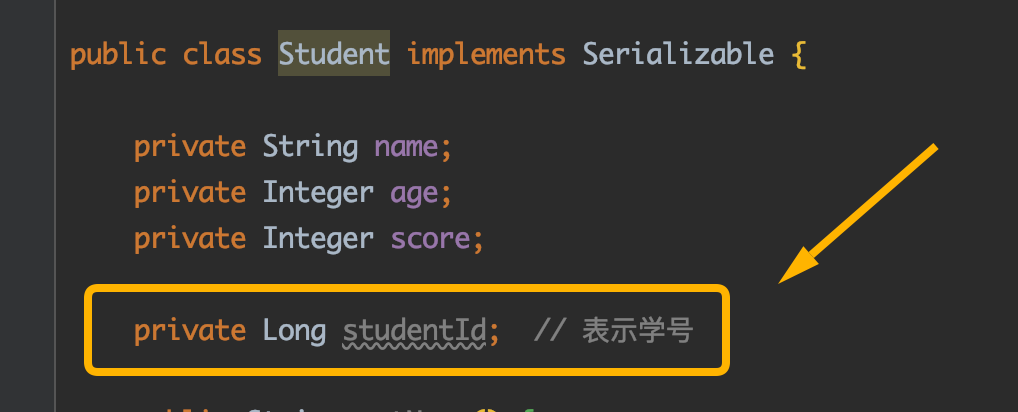Click the name field identifier
Image resolution: width=1018 pixels, height=412 pixels.
click(406, 147)
